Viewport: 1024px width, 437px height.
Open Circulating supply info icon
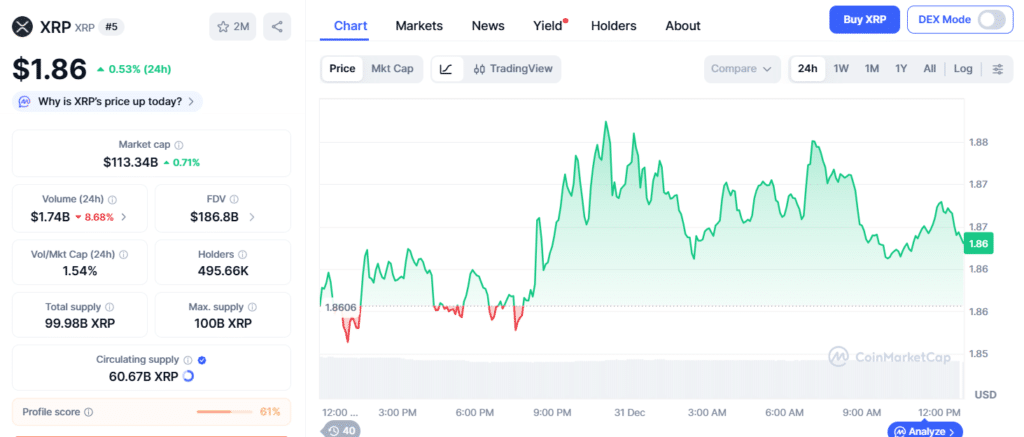tap(188, 360)
